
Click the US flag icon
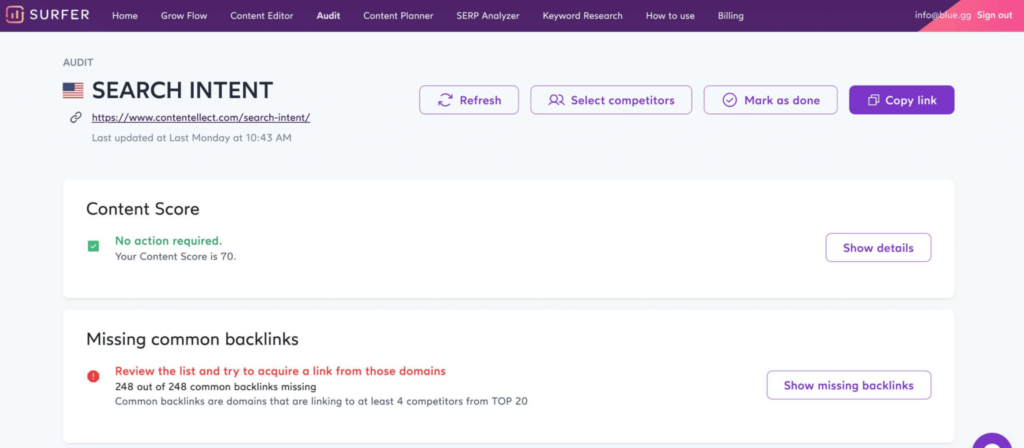point(72,91)
